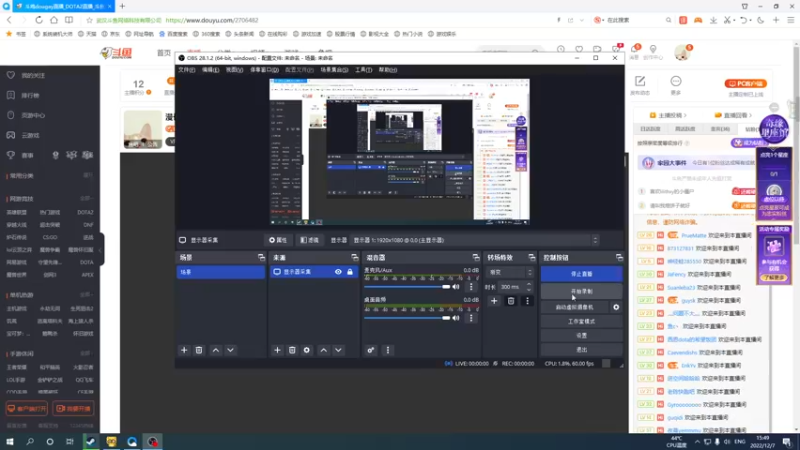The height and width of the screenshot is (450, 800).
Task: Delete selected source using trash icon
Action: (292, 350)
